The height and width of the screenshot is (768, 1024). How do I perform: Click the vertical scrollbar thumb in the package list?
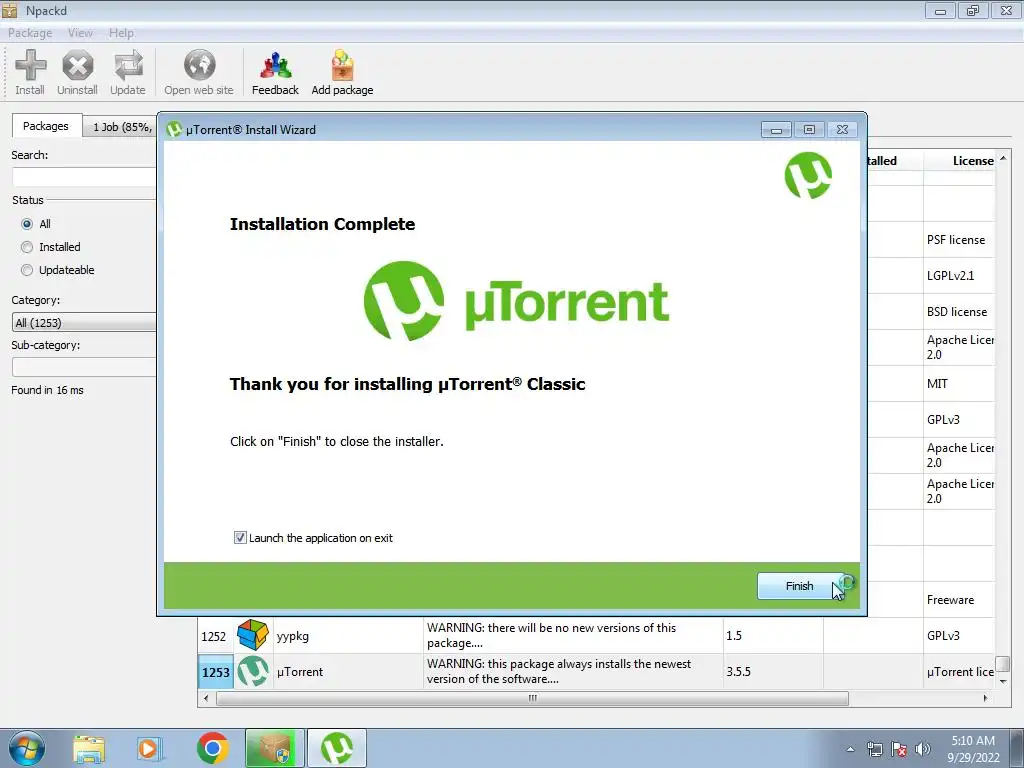(1003, 664)
